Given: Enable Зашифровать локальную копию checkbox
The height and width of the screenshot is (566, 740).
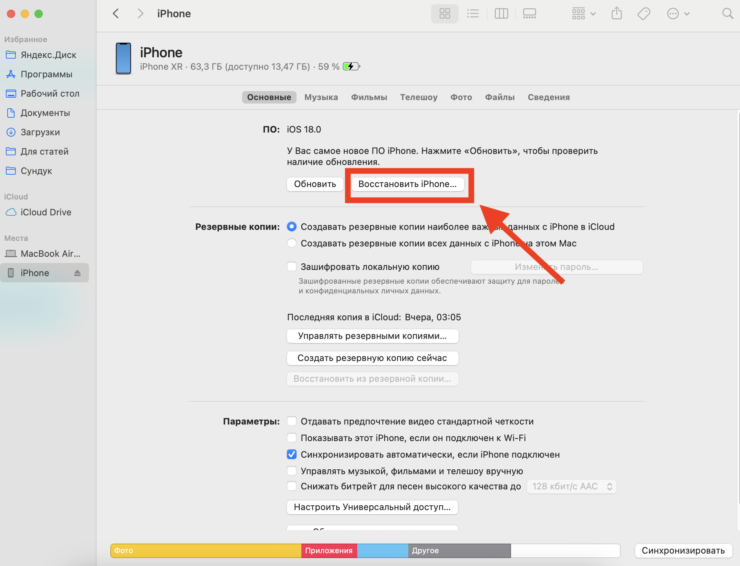Looking at the screenshot, I should point(292,267).
